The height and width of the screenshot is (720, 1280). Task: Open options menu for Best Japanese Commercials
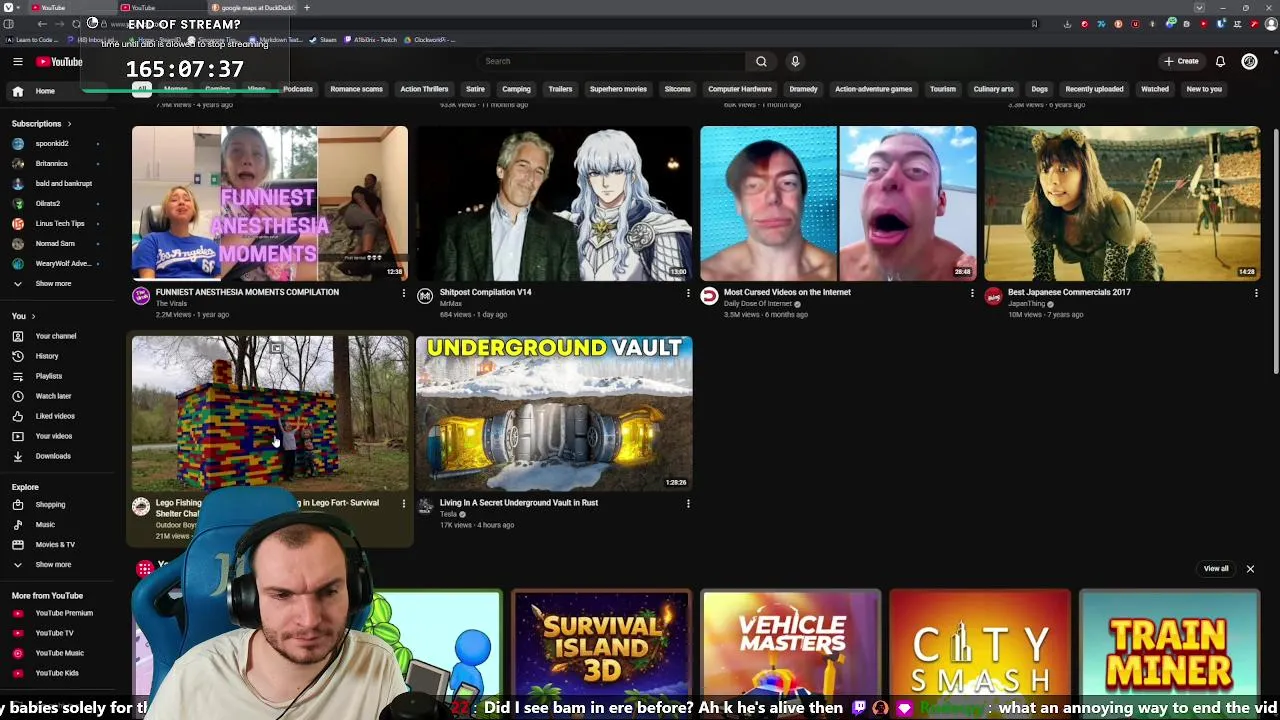click(1256, 293)
